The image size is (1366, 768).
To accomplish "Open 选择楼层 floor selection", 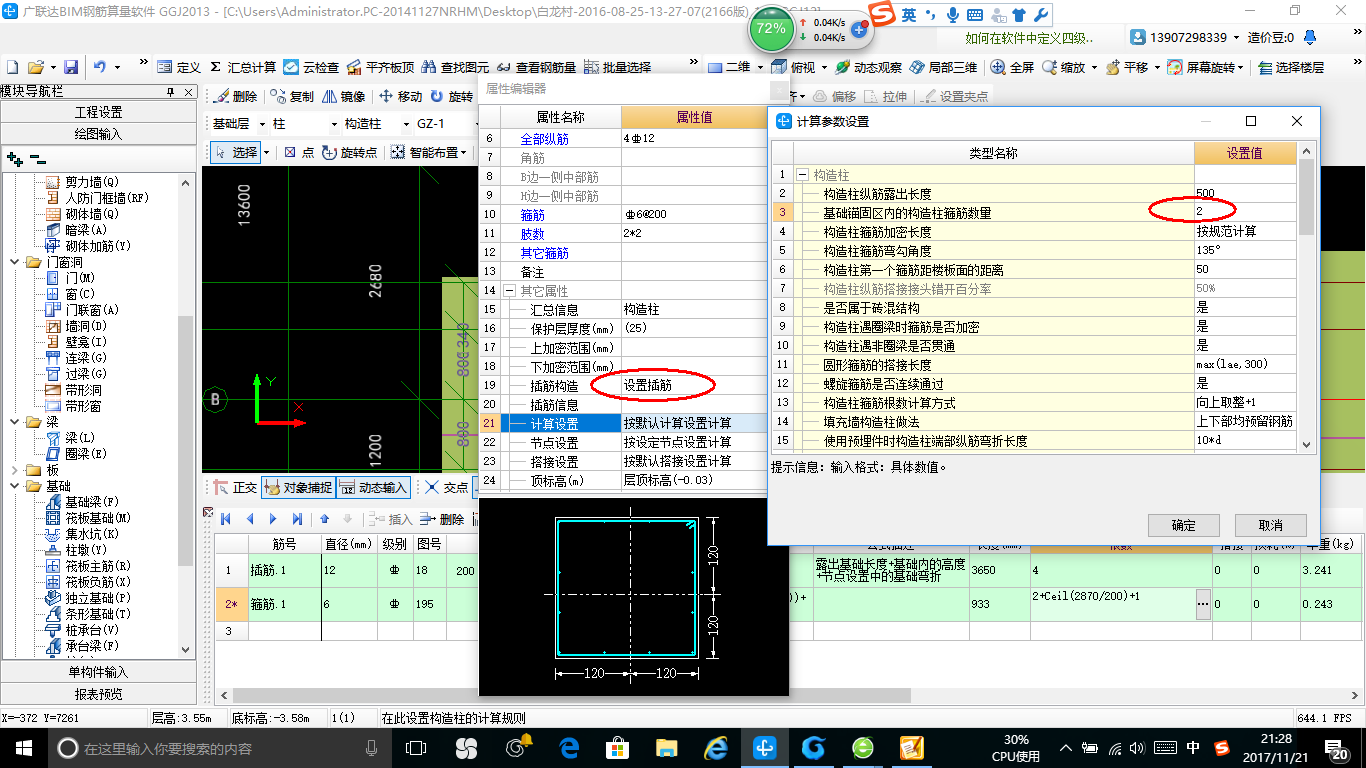I will 1291,67.
